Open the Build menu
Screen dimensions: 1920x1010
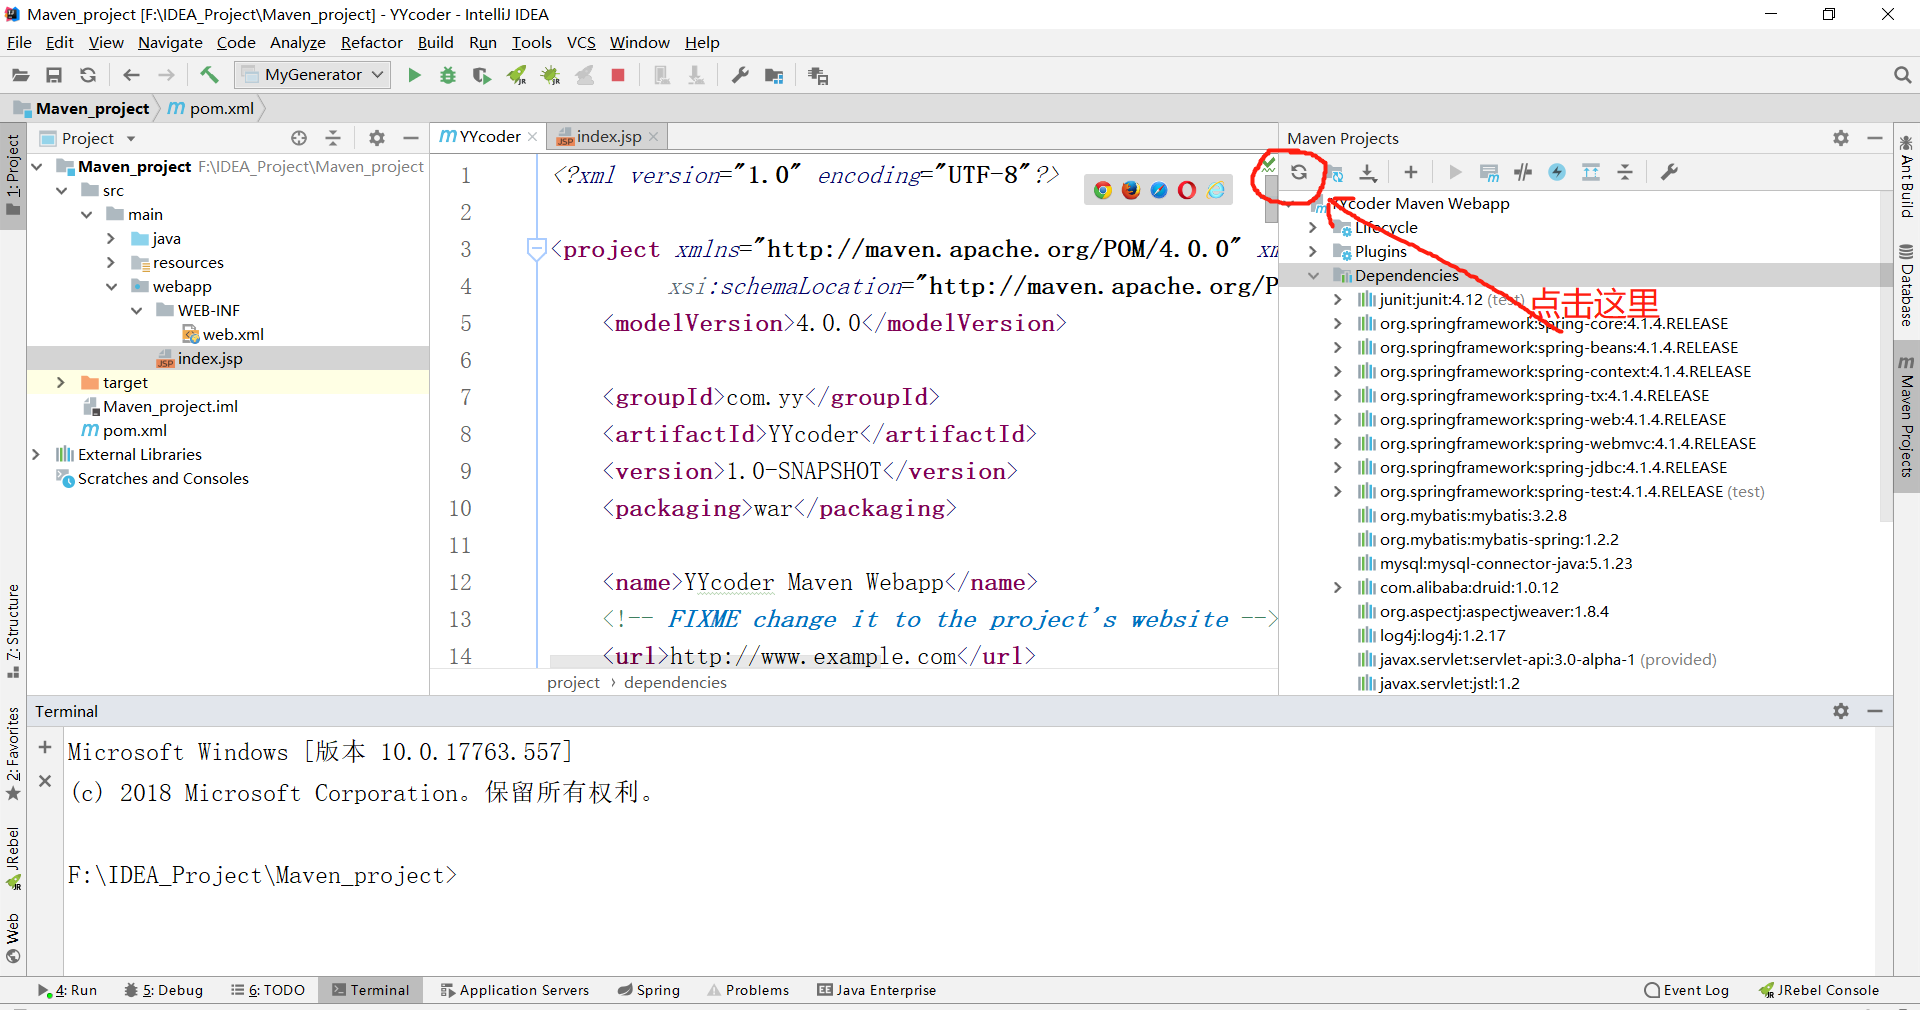pos(435,42)
